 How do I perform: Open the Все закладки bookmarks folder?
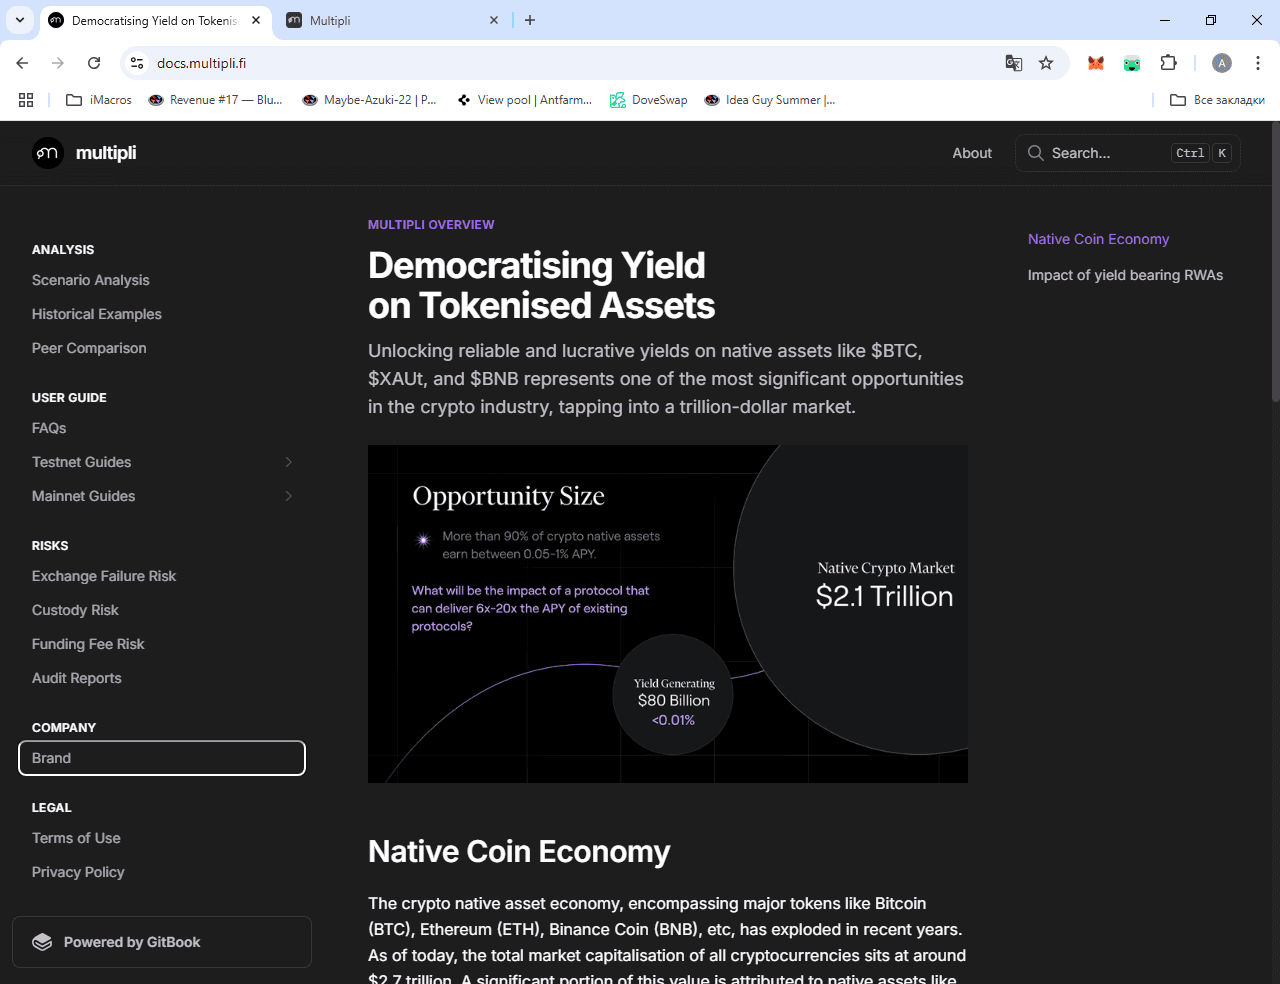coord(1217,100)
